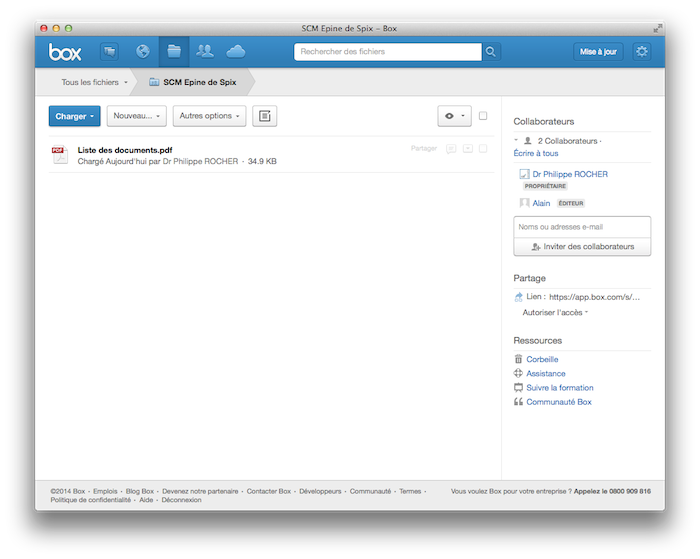Open the globe updates icon in header

tap(142, 52)
